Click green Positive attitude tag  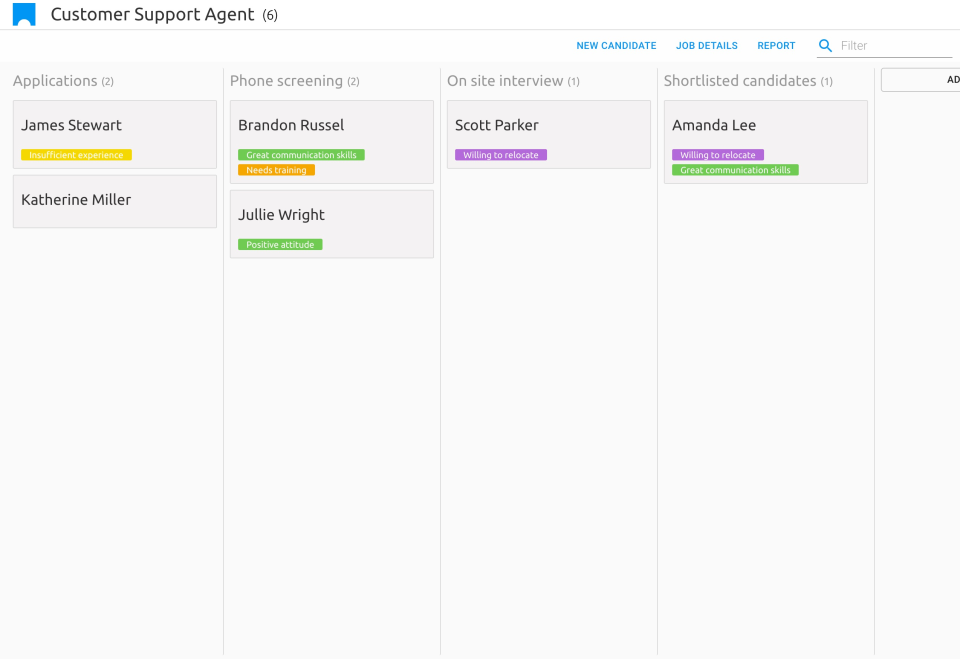pyautogui.click(x=280, y=245)
